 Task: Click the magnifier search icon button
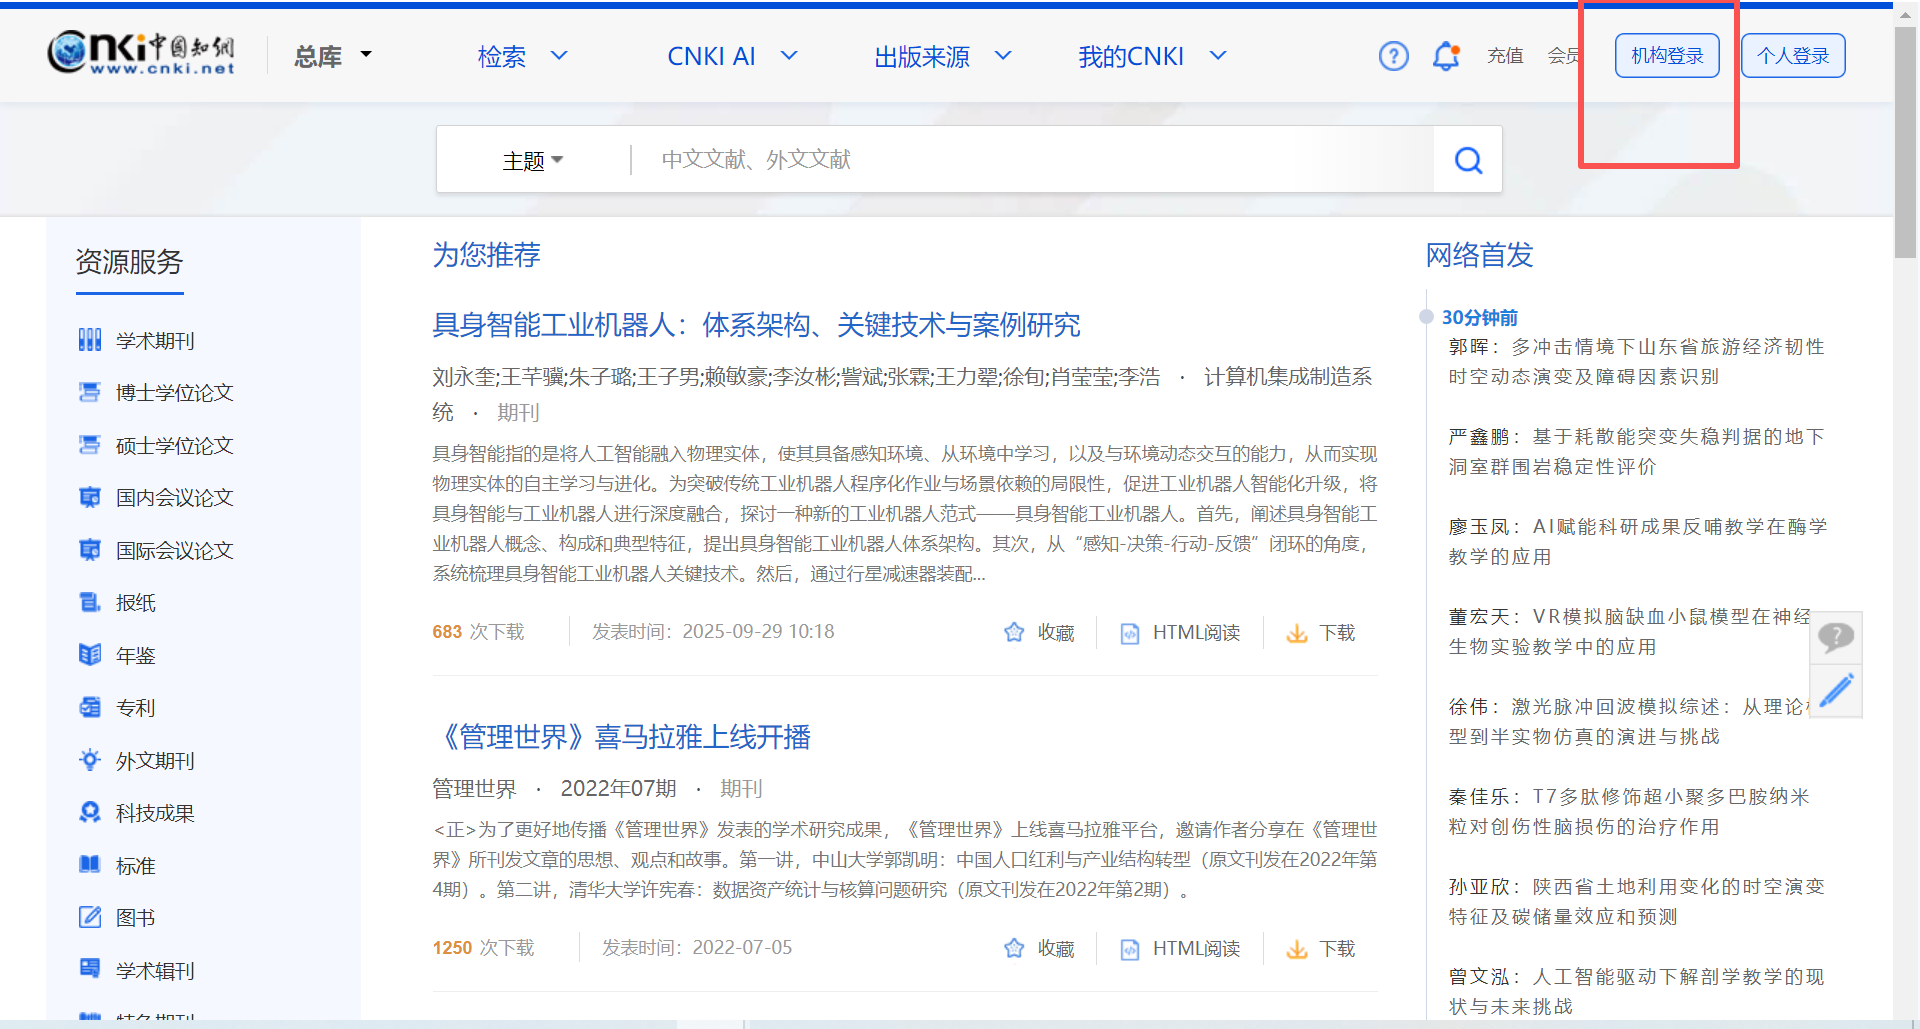[x=1467, y=160]
